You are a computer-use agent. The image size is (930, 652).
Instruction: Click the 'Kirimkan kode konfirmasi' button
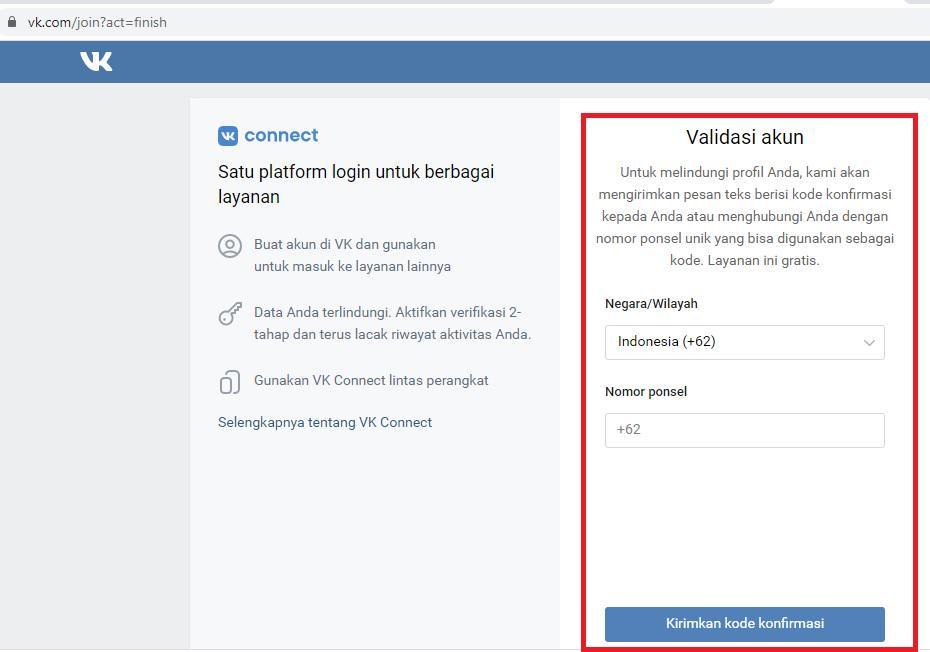click(744, 624)
